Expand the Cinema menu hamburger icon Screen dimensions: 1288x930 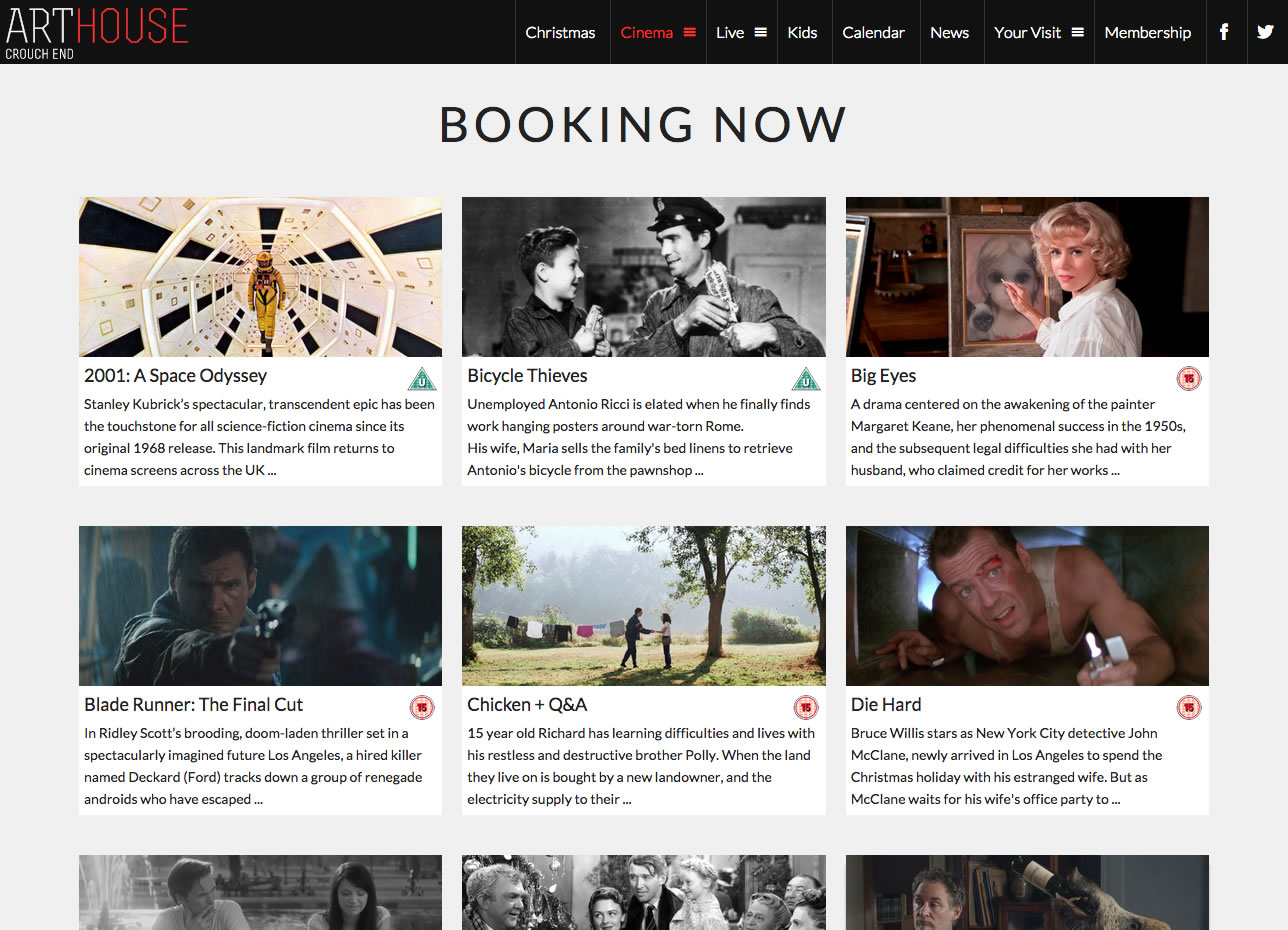click(x=689, y=32)
